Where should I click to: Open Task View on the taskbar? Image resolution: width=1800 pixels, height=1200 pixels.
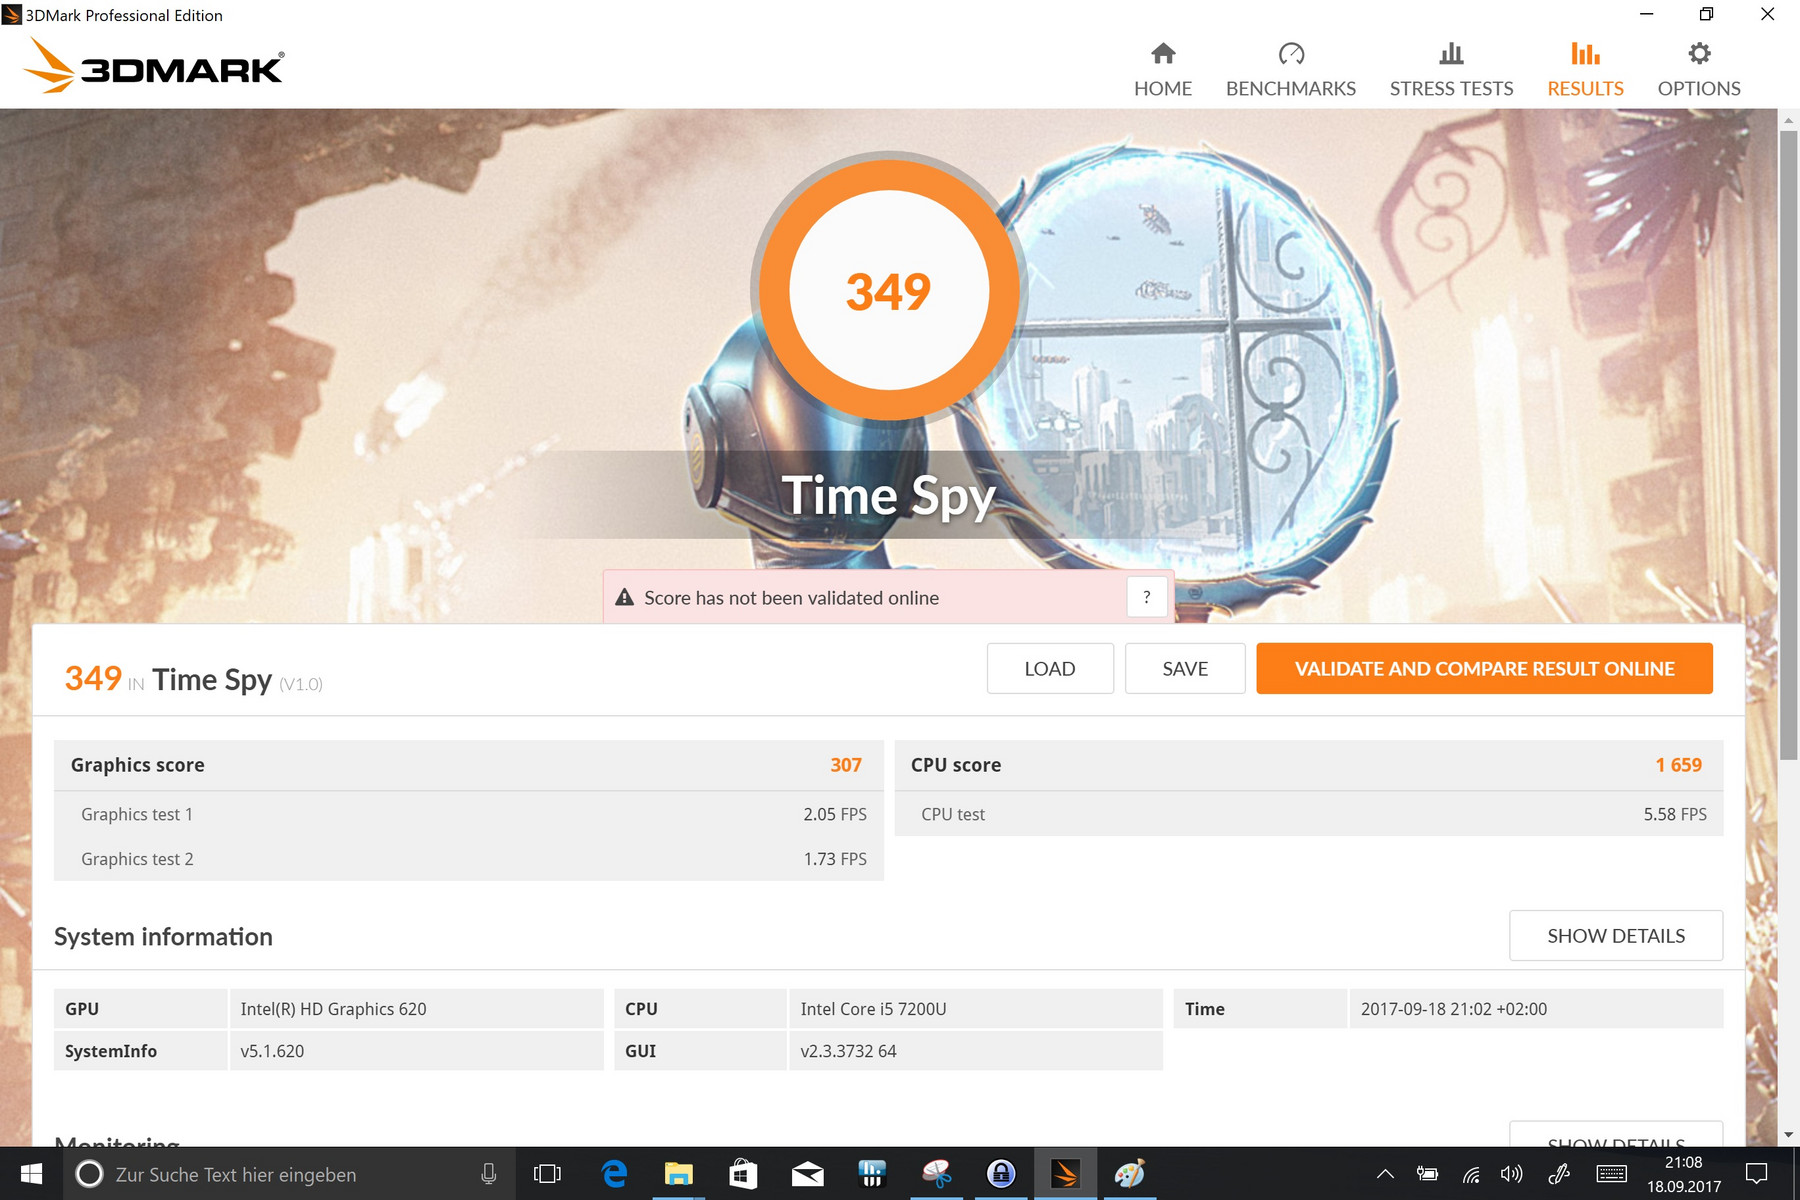pyautogui.click(x=547, y=1174)
